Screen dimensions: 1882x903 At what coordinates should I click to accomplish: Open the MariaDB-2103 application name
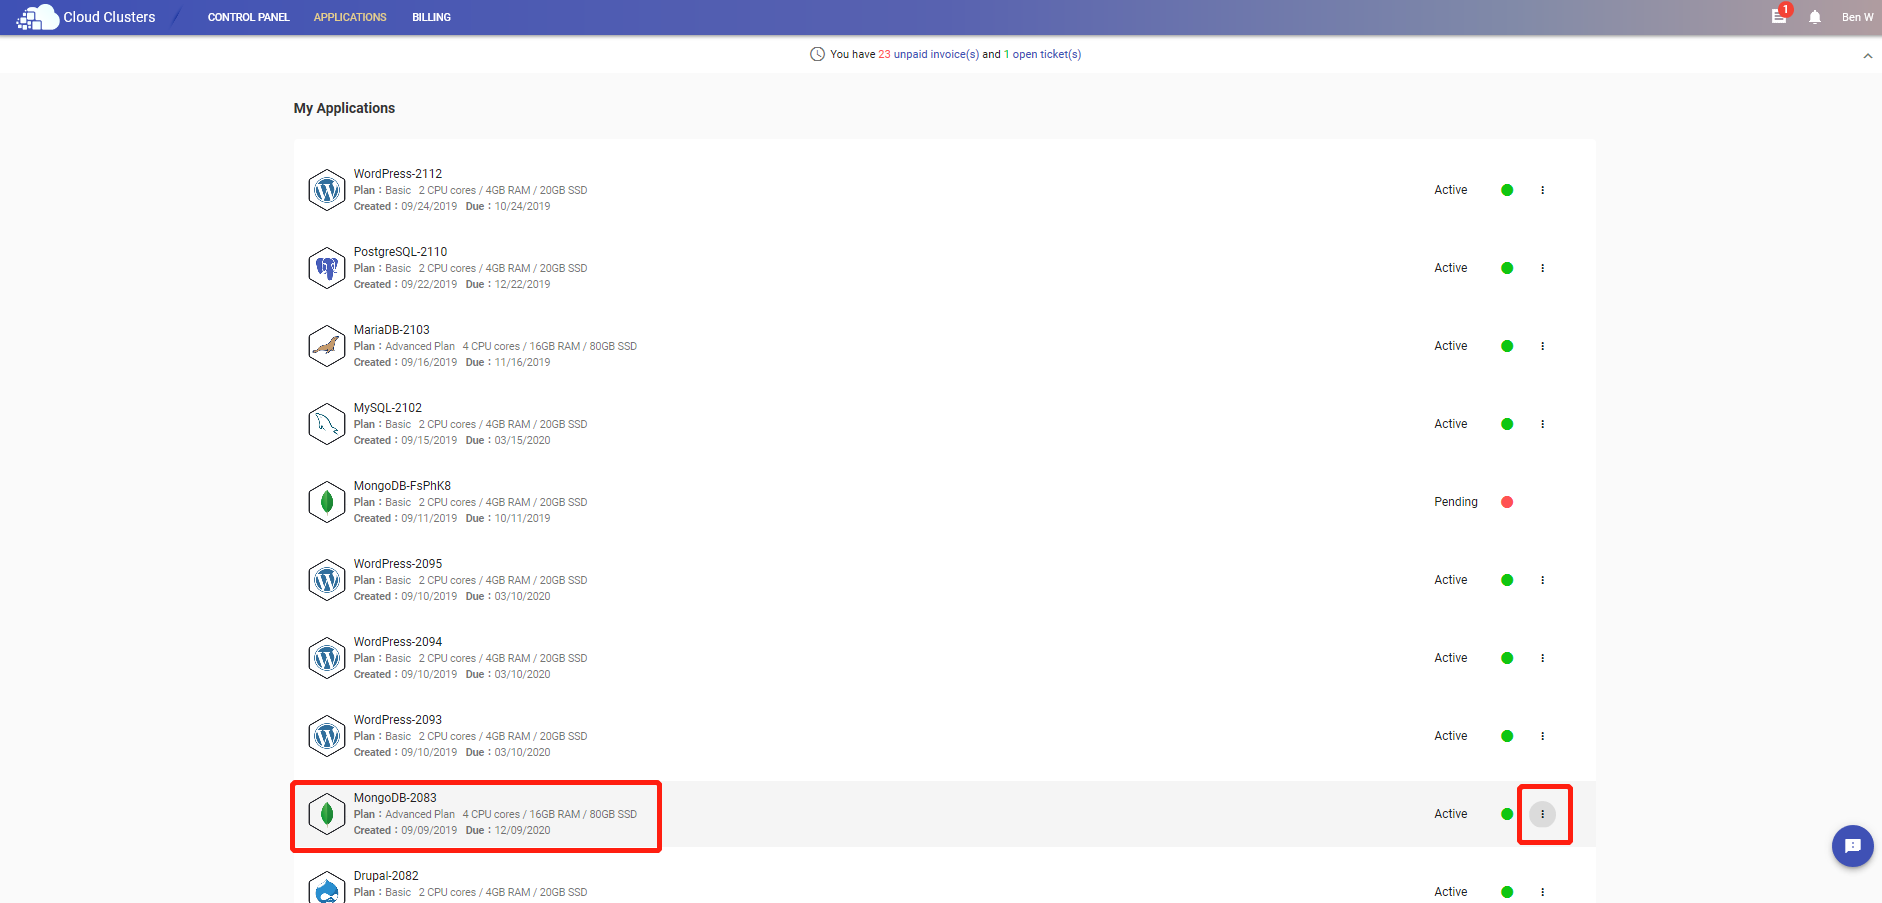point(391,330)
